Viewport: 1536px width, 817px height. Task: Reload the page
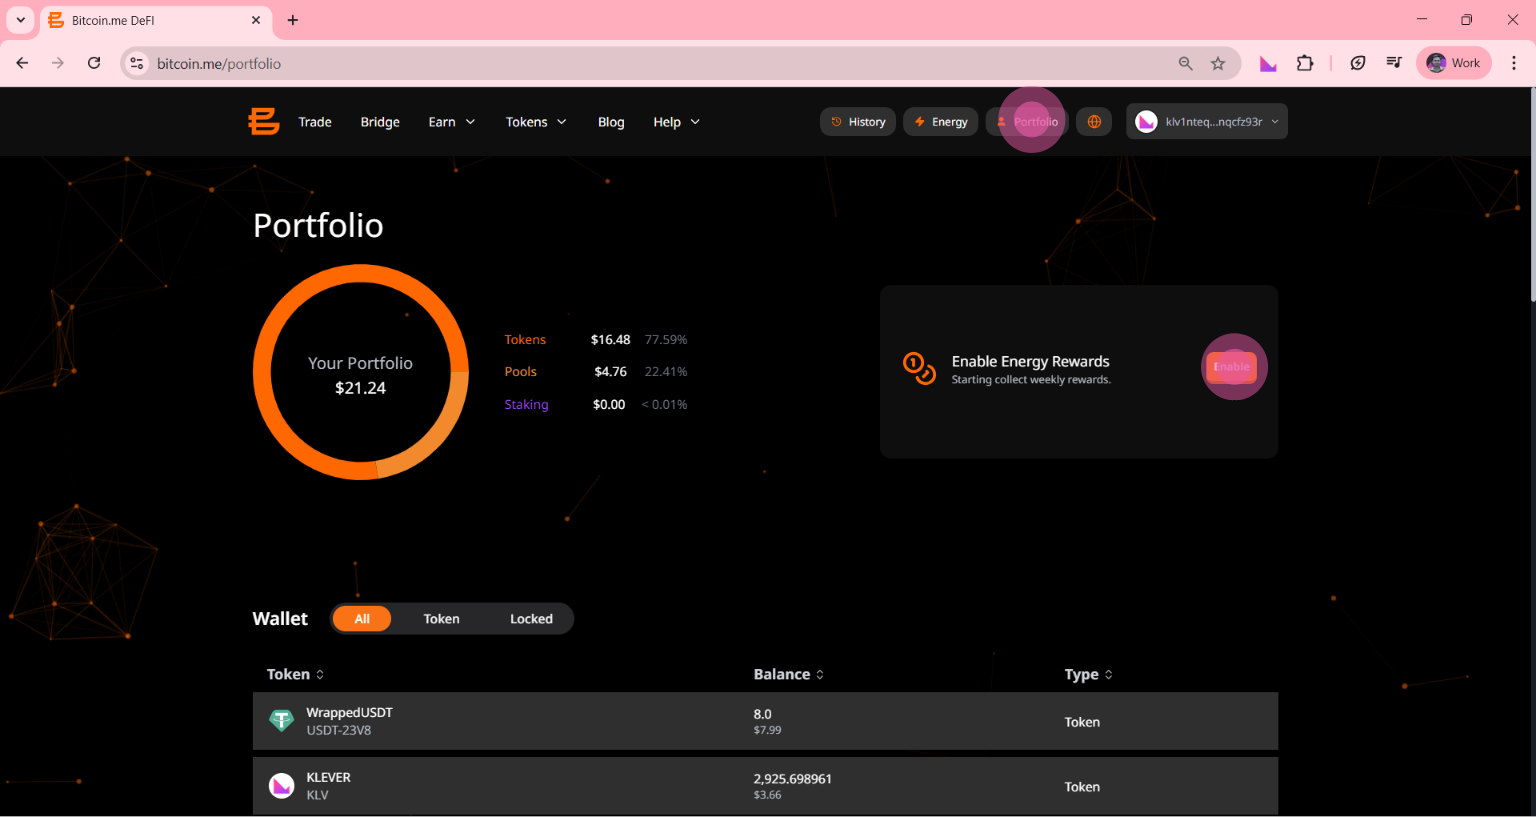[94, 63]
